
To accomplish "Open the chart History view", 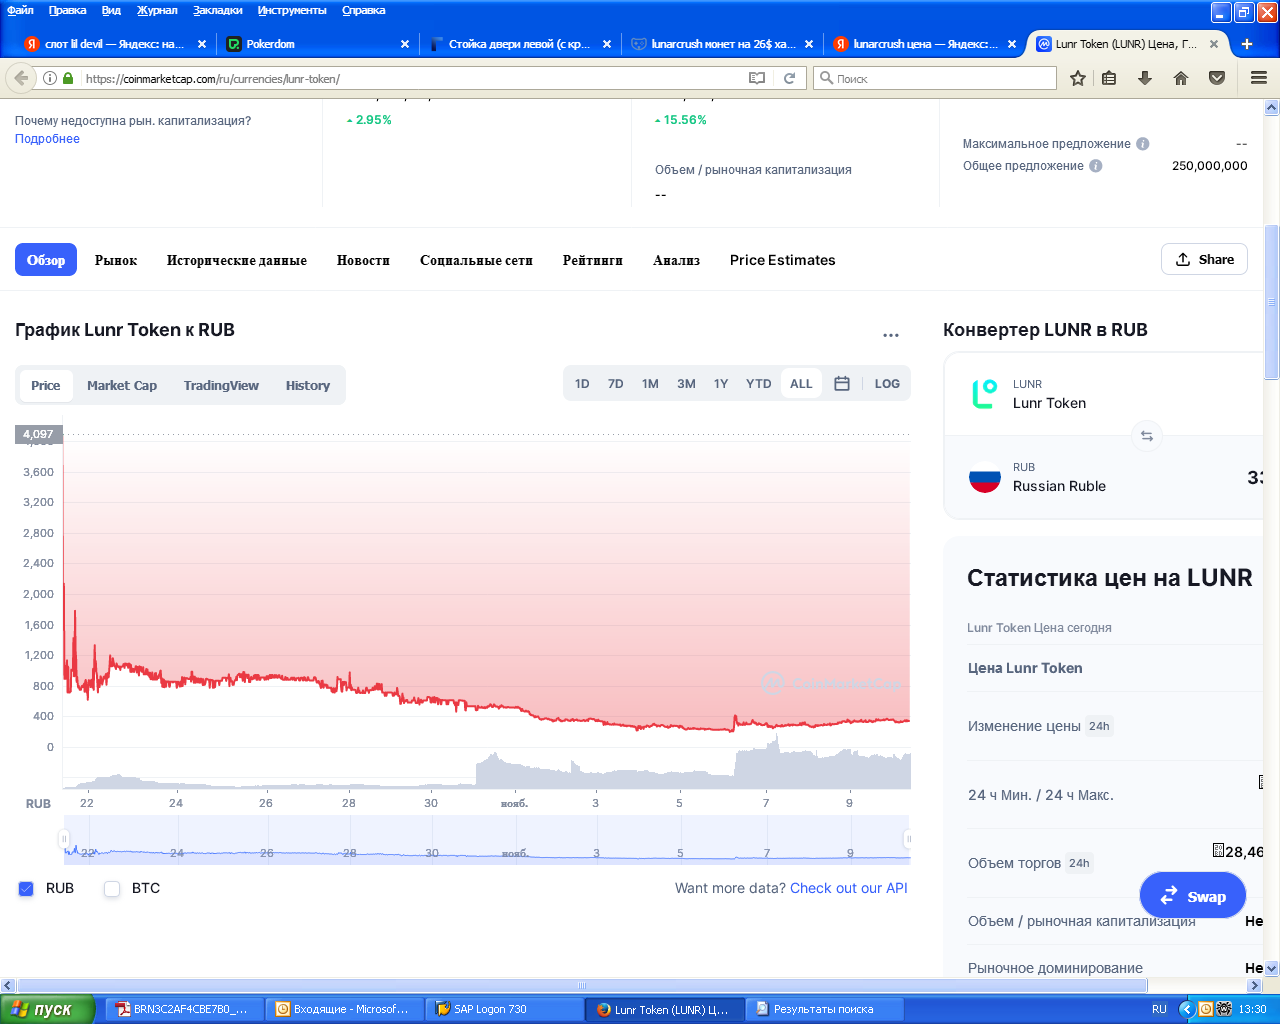I will 308,386.
